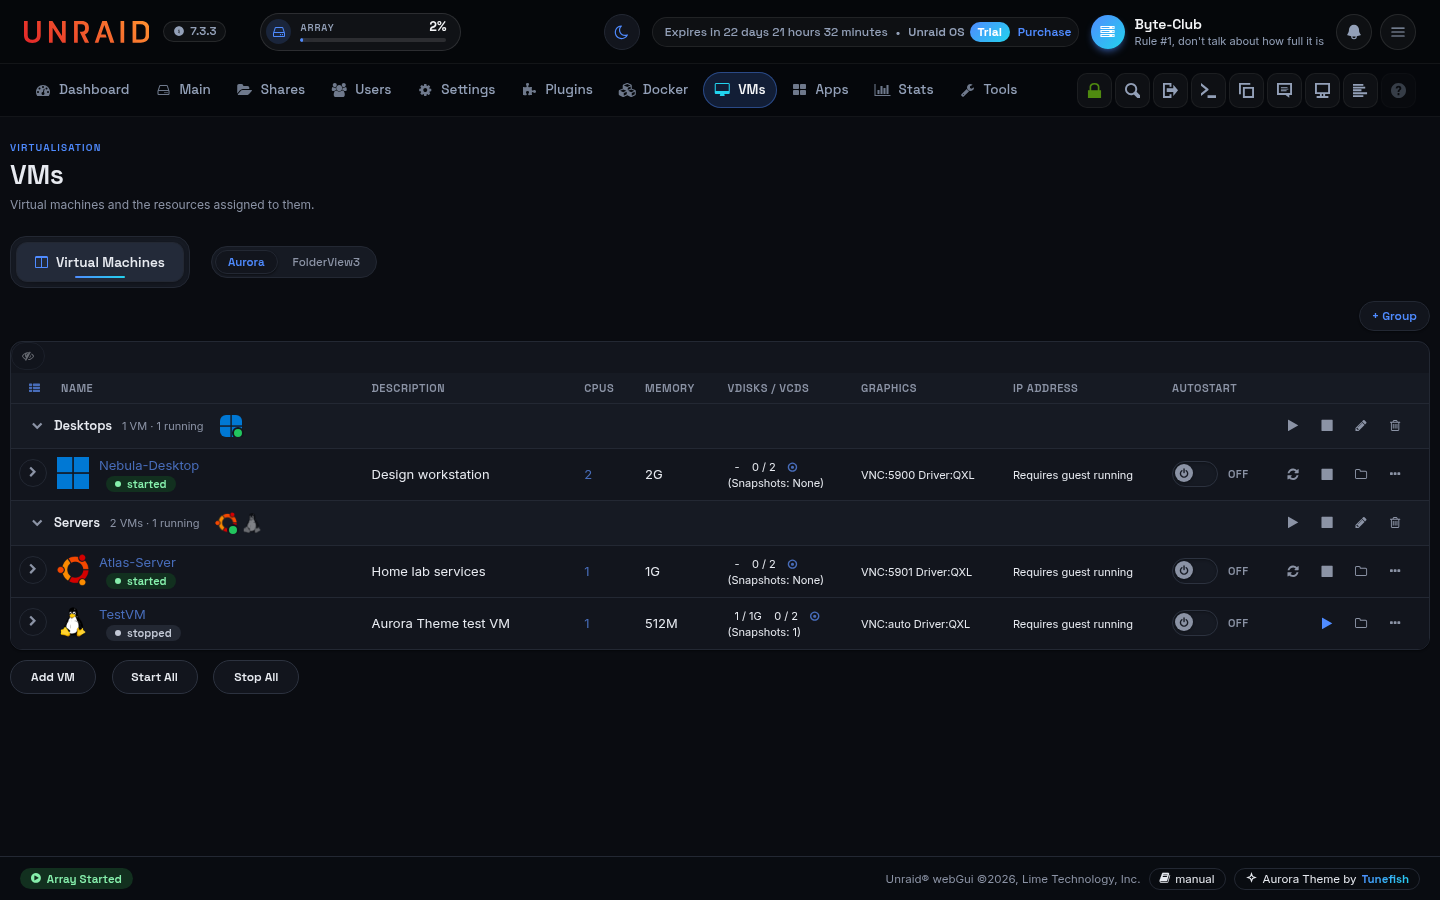The height and width of the screenshot is (900, 1440).
Task: Expand Nebula-Desktop row details
Action: coord(32,472)
